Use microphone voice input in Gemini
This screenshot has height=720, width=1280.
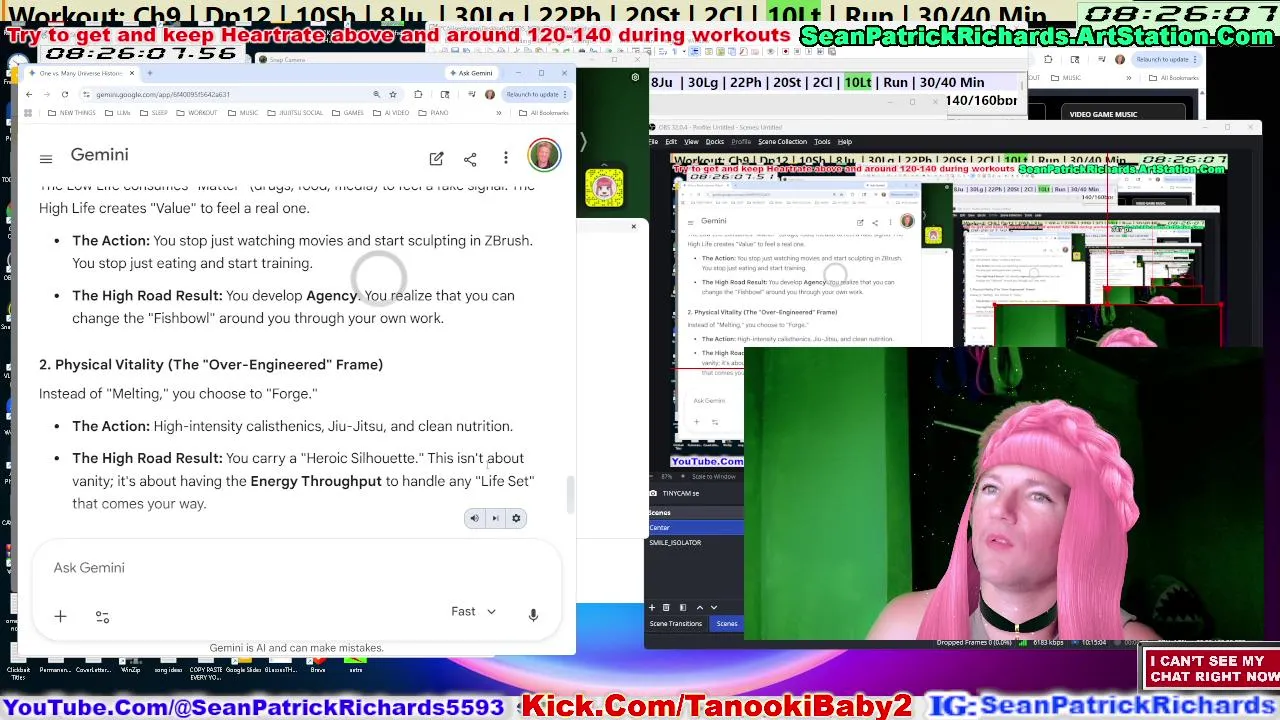coord(533,615)
